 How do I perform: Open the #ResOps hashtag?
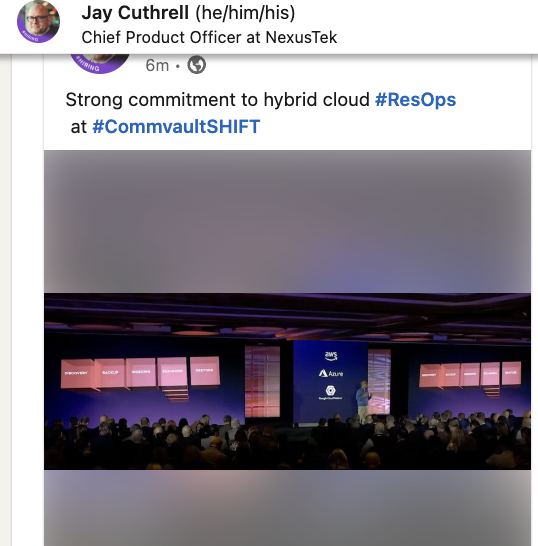[x=415, y=100]
